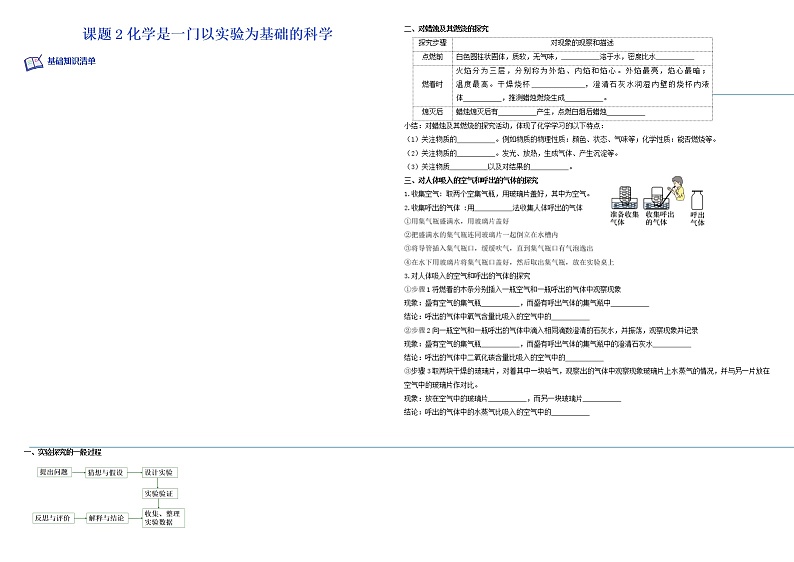Click the caption '准备收集气体'
The height and width of the screenshot is (562, 794).
point(624,218)
